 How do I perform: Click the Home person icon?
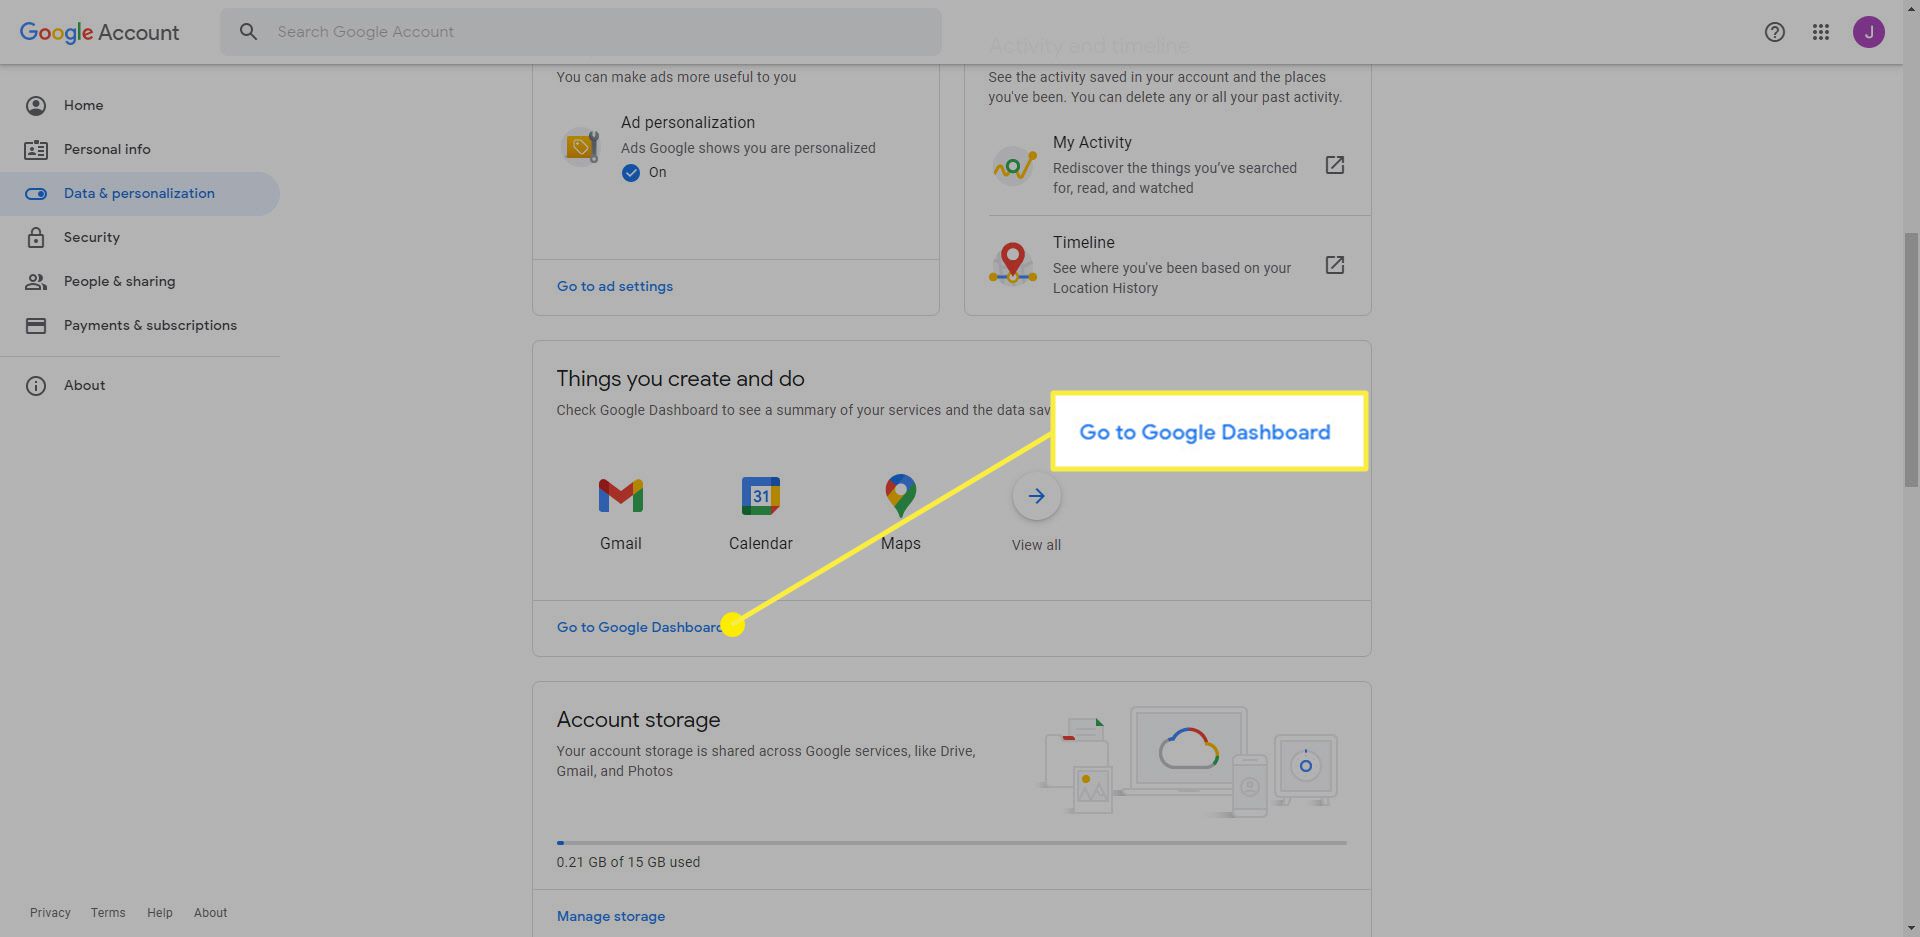(36, 105)
